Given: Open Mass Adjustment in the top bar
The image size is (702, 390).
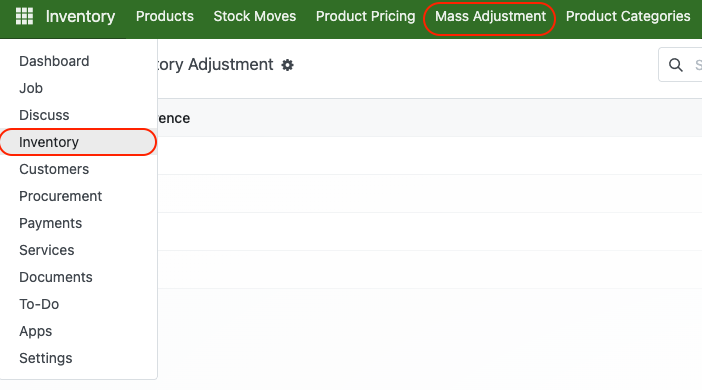Looking at the screenshot, I should [490, 17].
